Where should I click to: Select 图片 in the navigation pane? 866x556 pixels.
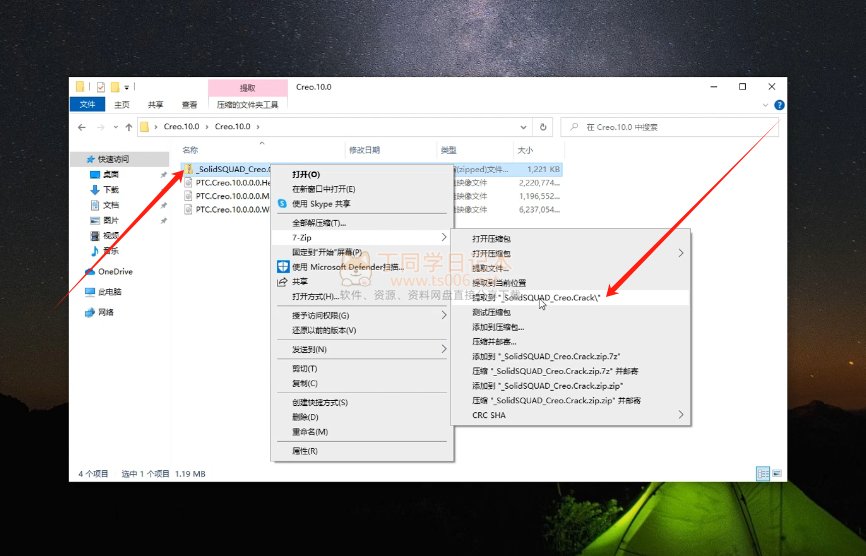tap(111, 220)
